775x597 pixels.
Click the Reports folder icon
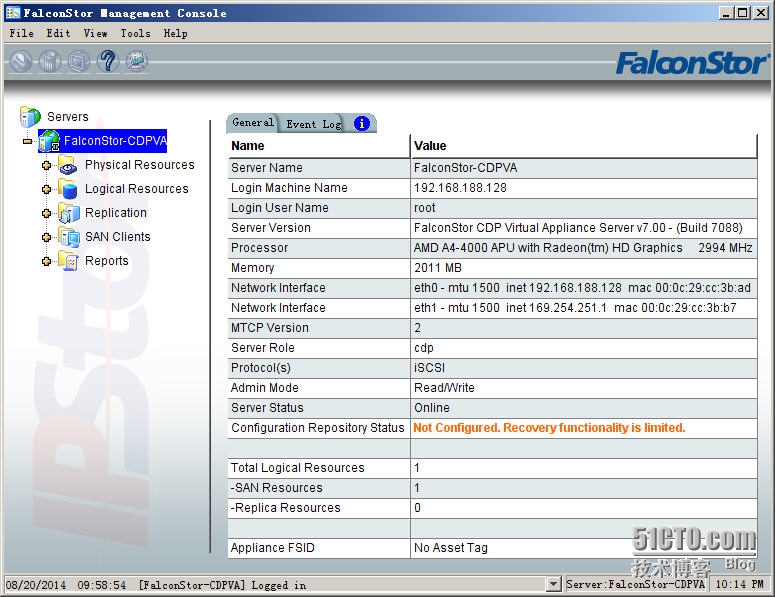(x=68, y=260)
